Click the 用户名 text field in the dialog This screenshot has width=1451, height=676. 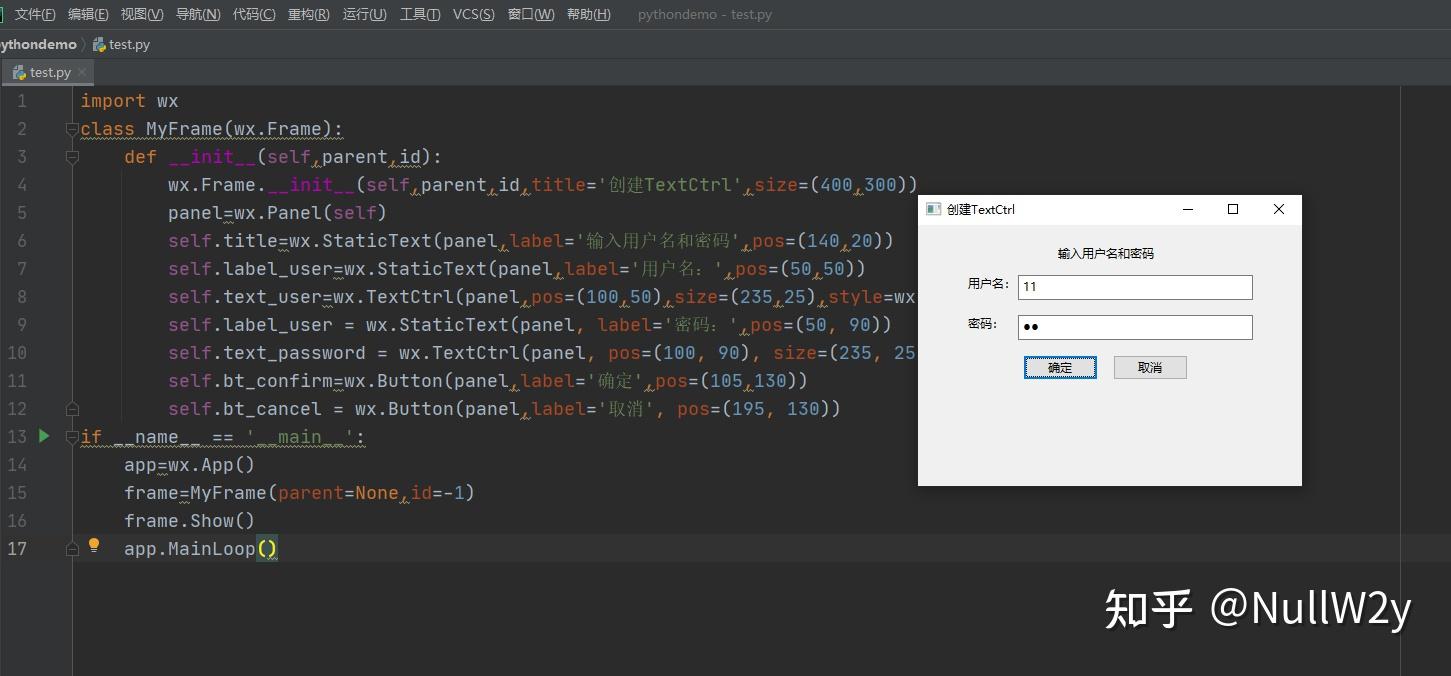pos(1135,287)
